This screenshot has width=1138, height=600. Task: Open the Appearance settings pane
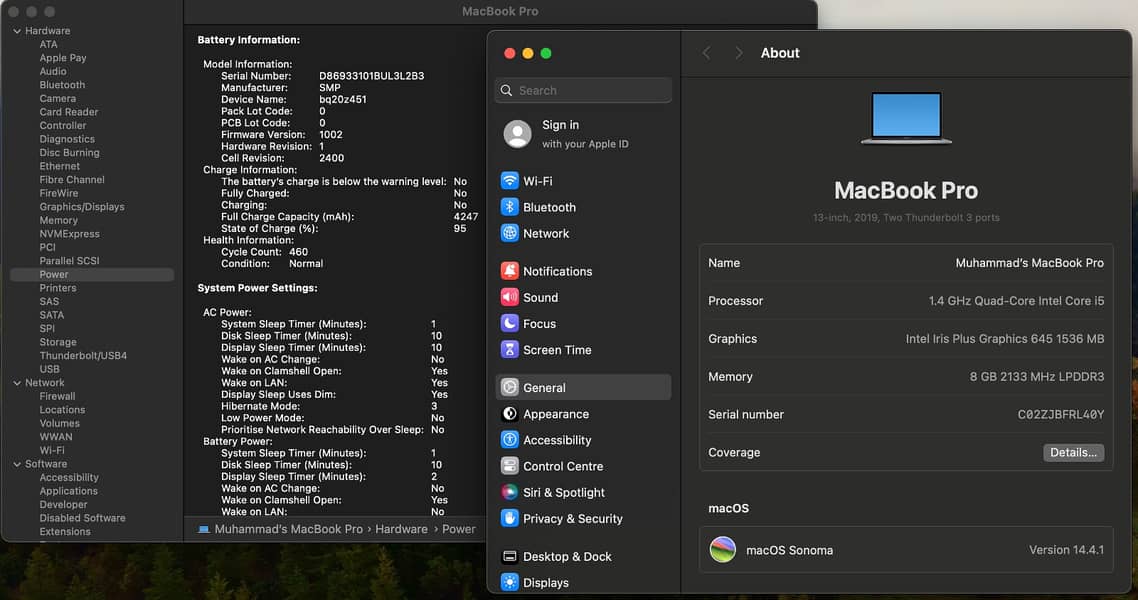click(555, 414)
